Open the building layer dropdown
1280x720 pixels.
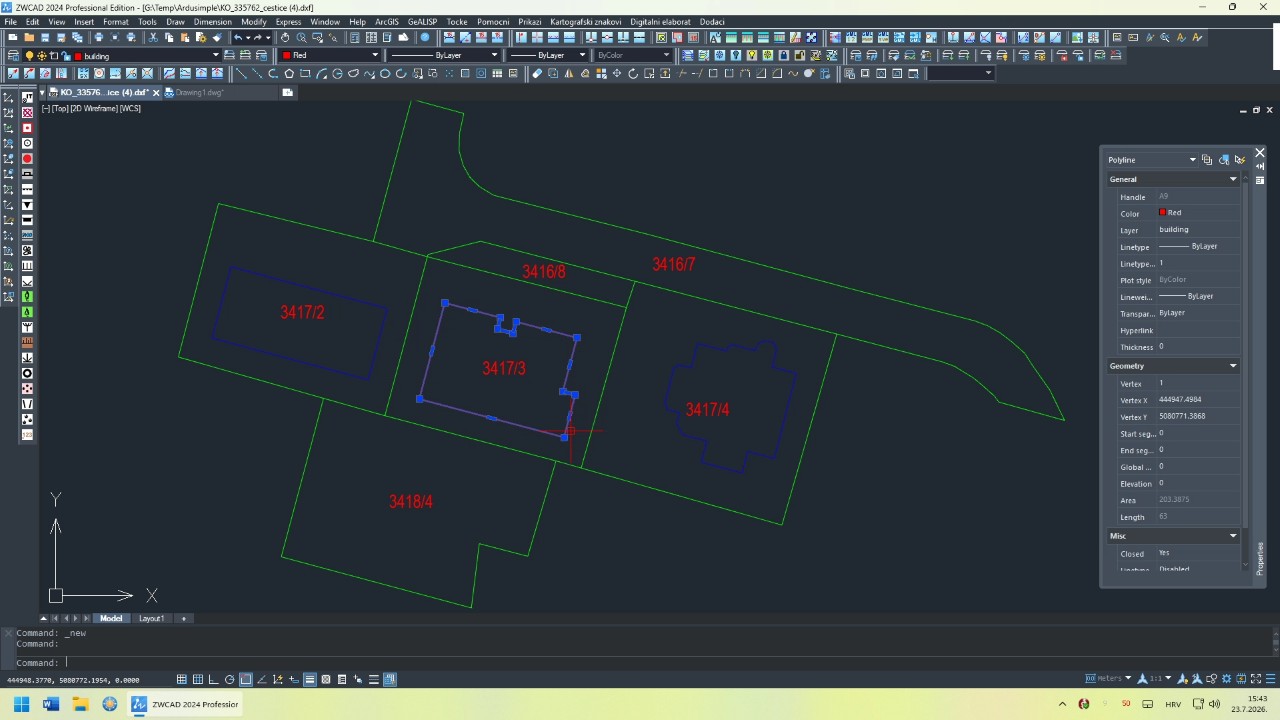click(148, 55)
